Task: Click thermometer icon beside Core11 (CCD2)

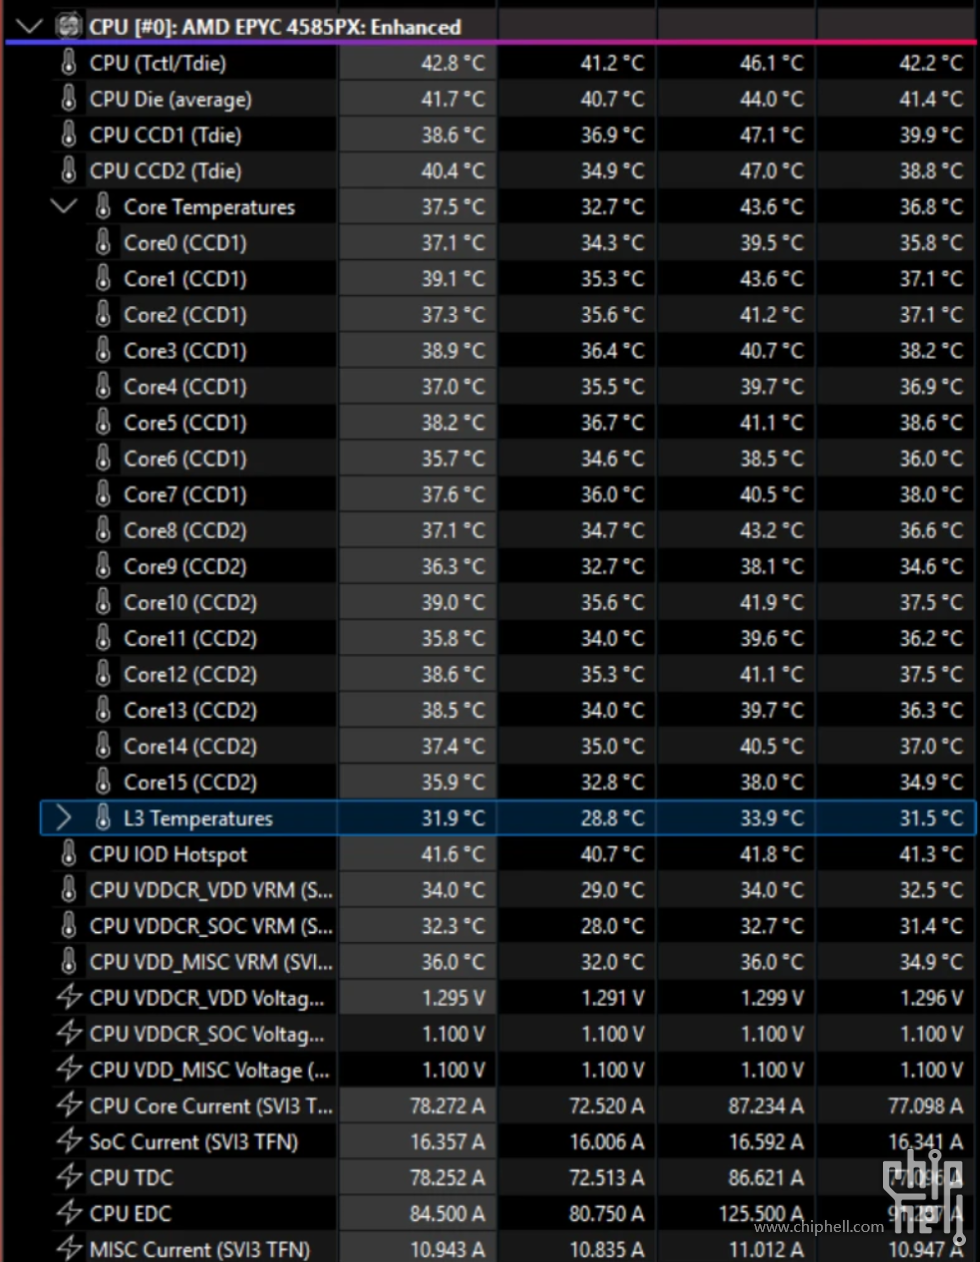Action: (102, 639)
